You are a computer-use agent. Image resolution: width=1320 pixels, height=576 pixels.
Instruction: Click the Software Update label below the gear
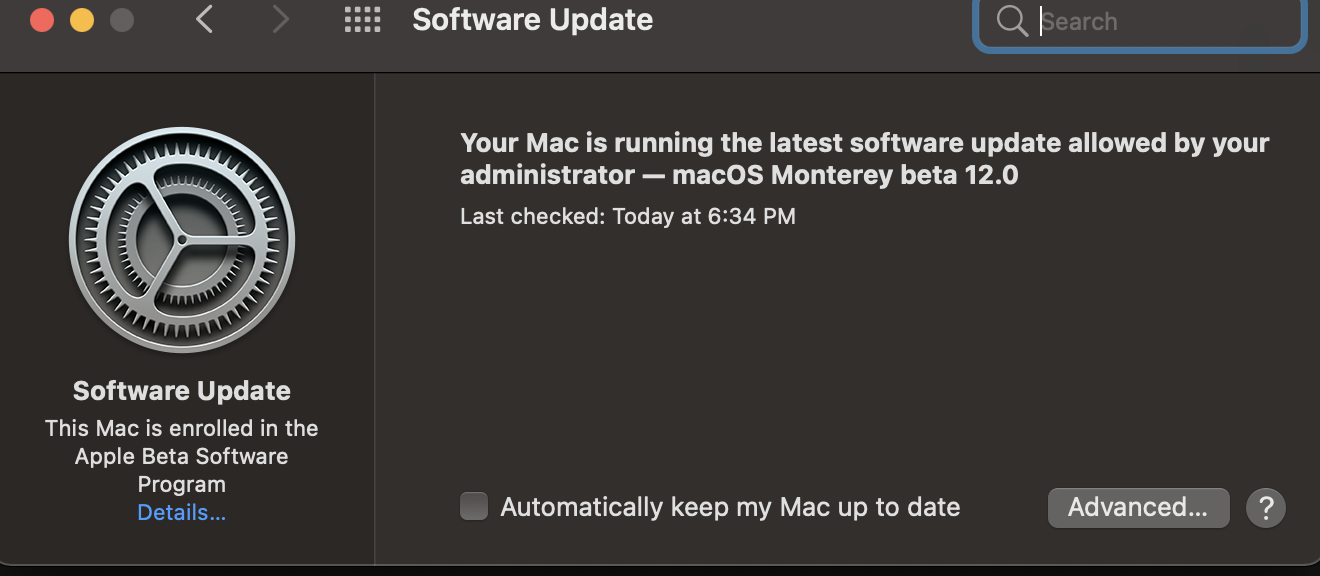click(x=182, y=391)
